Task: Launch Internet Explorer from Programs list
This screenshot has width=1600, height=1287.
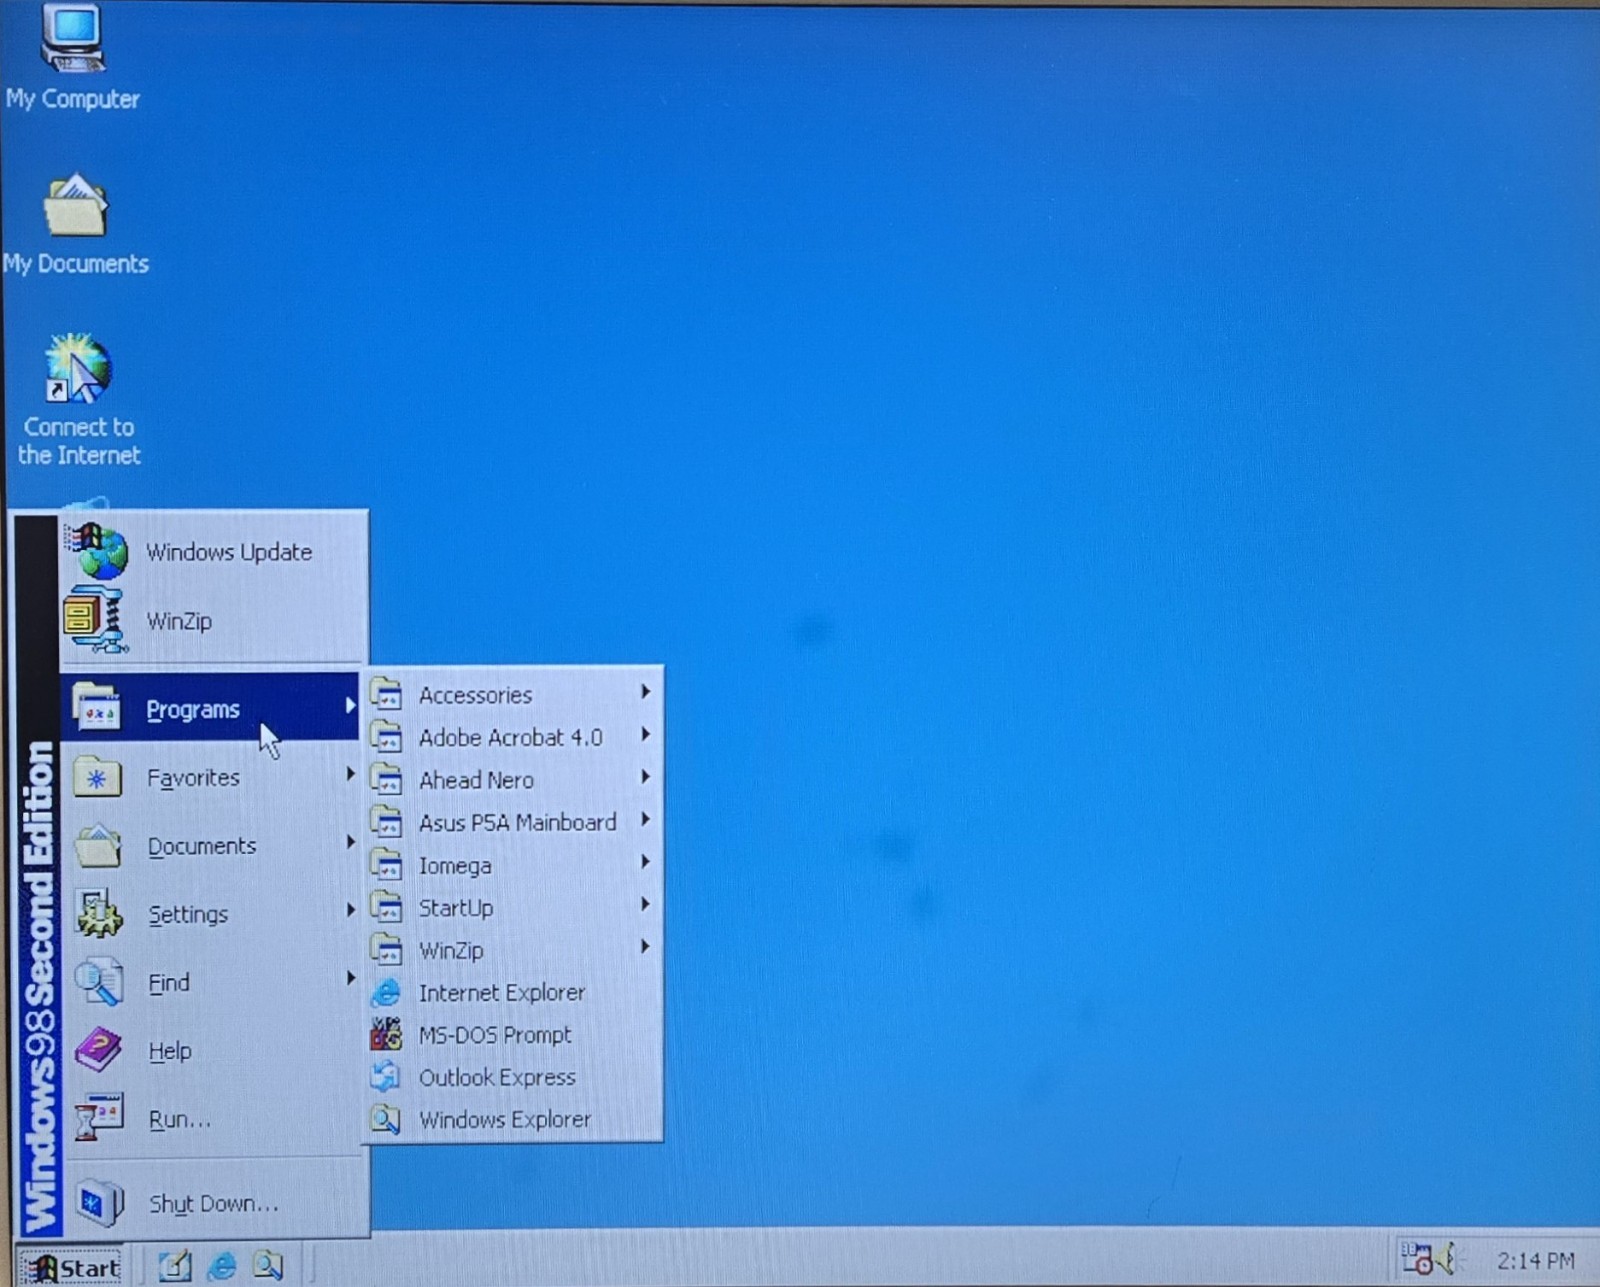Action: pos(511,992)
